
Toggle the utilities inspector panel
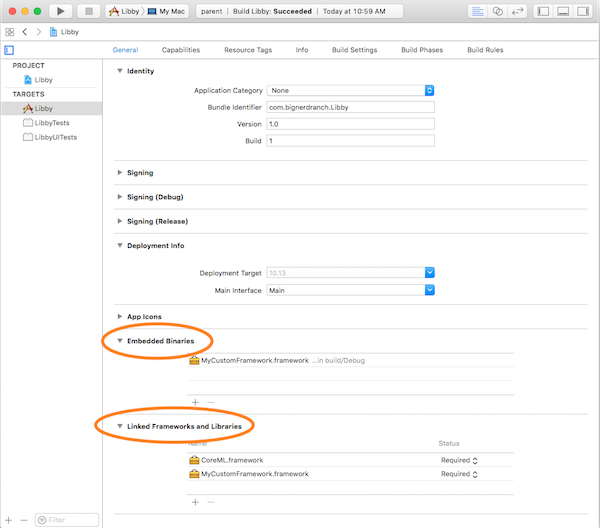(583, 11)
